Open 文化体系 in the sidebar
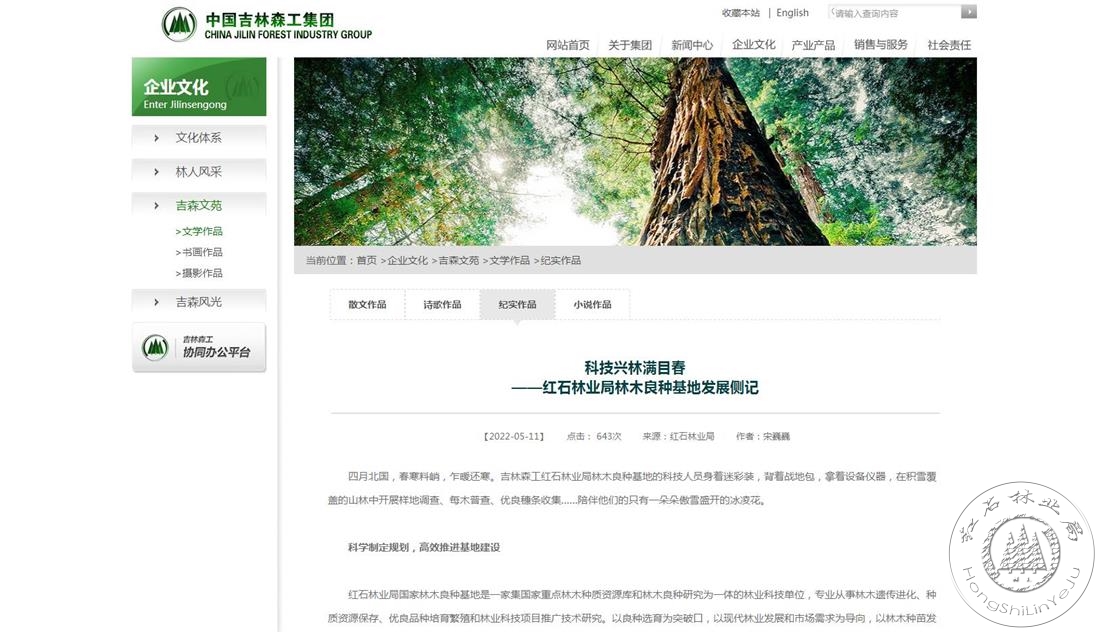The height and width of the screenshot is (632, 1100). pyautogui.click(x=199, y=137)
